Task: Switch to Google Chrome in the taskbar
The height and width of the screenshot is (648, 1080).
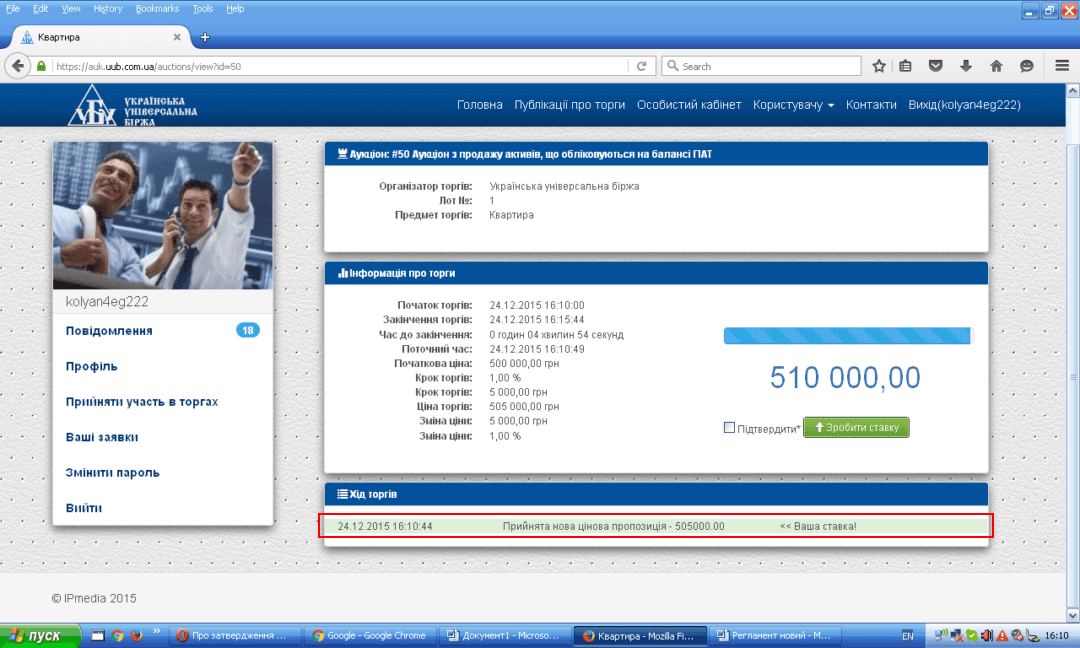Action: [x=369, y=635]
